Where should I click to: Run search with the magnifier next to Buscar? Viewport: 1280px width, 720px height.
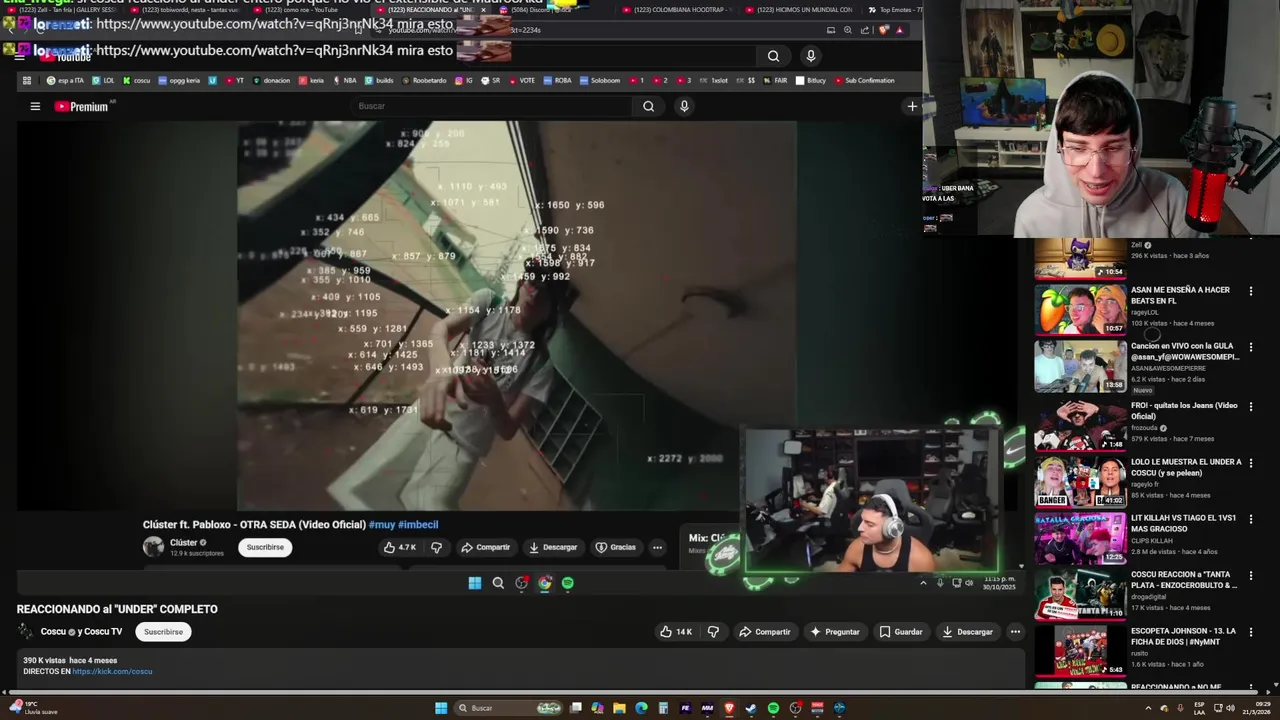648,106
